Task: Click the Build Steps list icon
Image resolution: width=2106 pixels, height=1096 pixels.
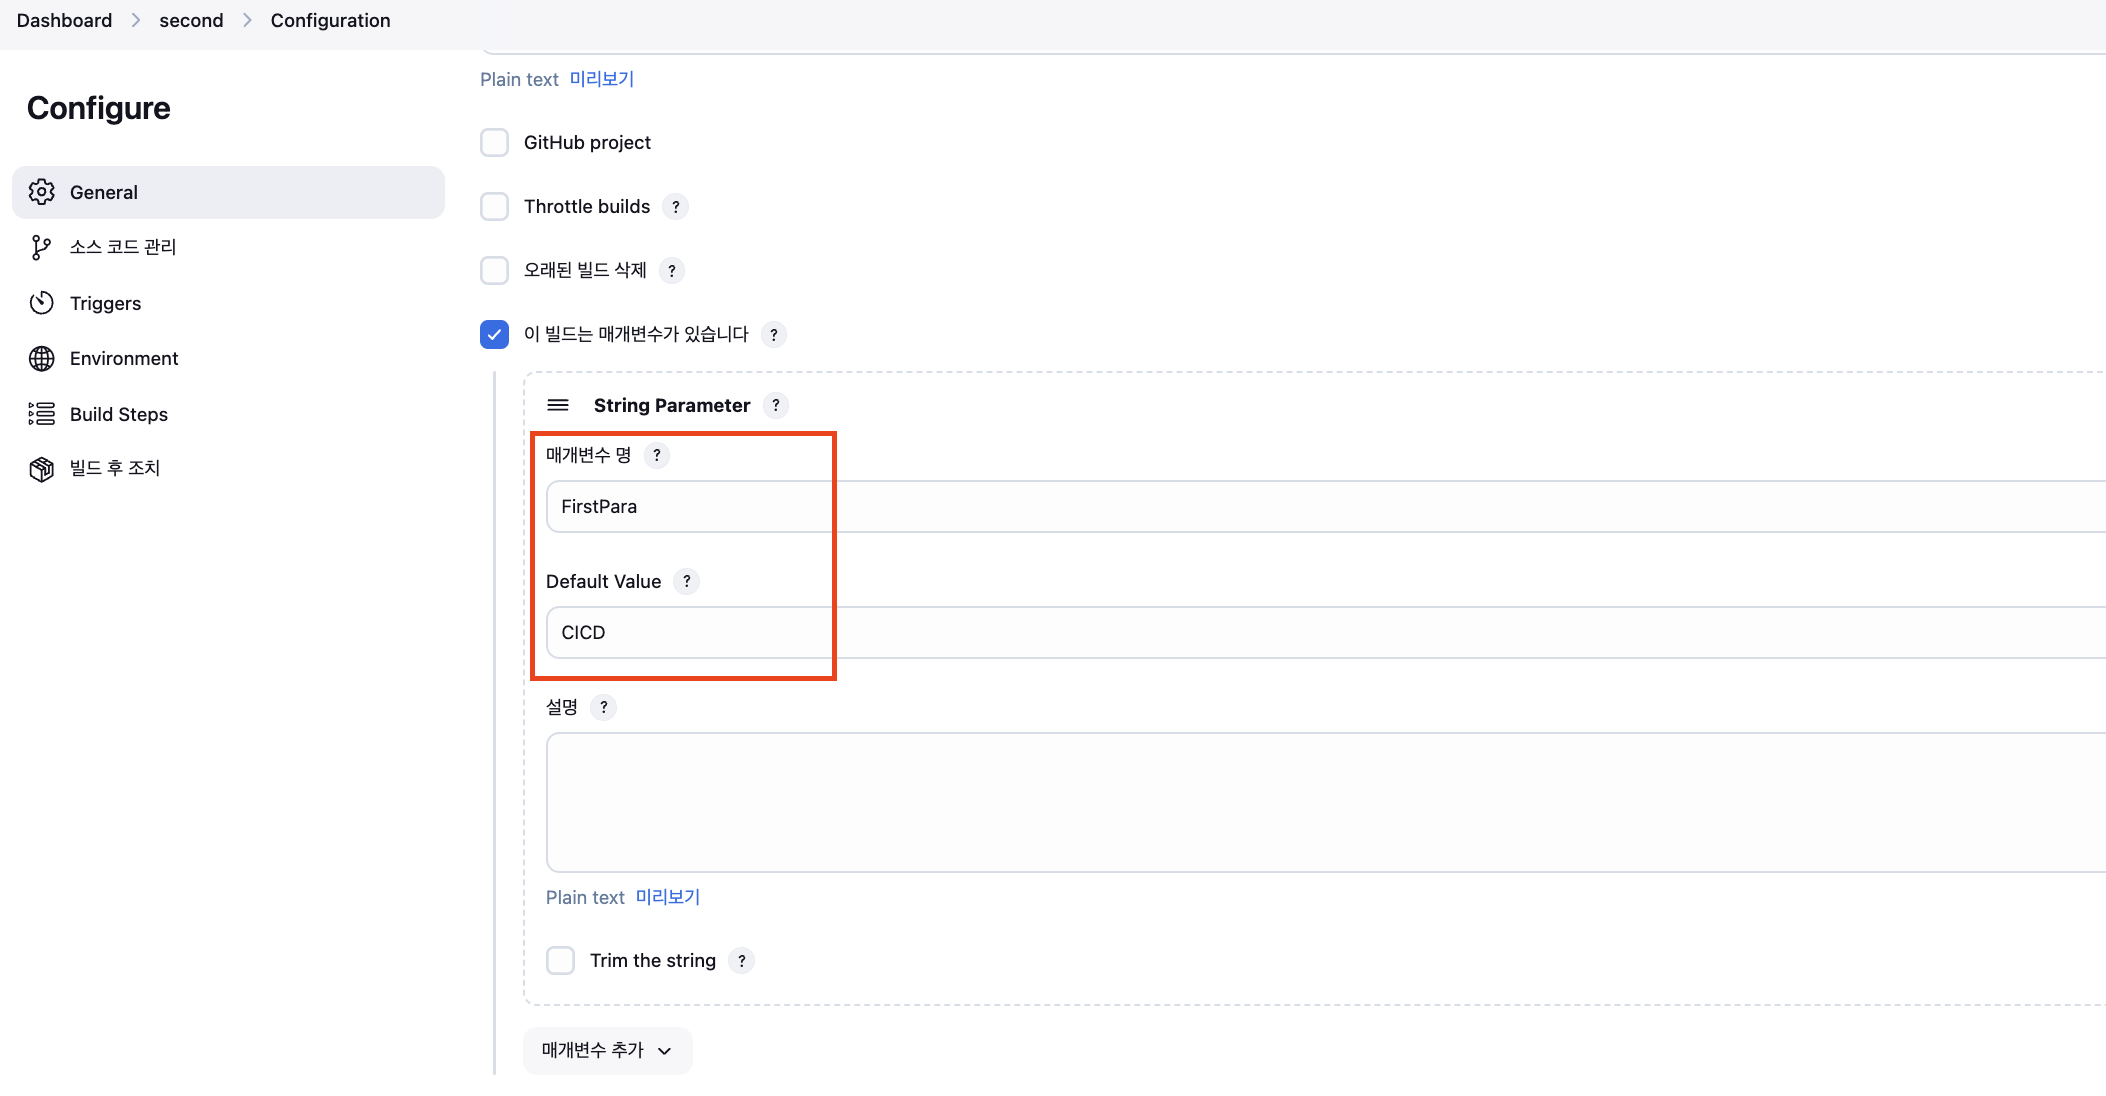Action: [41, 414]
